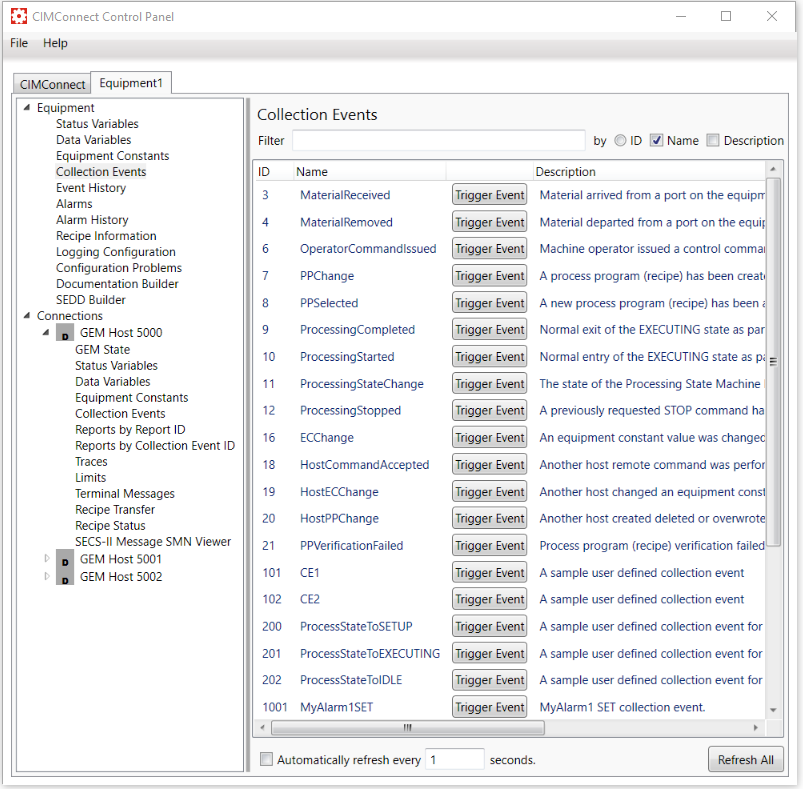
Task: Click the horizontal scrollbar thumb of events list
Action: 408,728
